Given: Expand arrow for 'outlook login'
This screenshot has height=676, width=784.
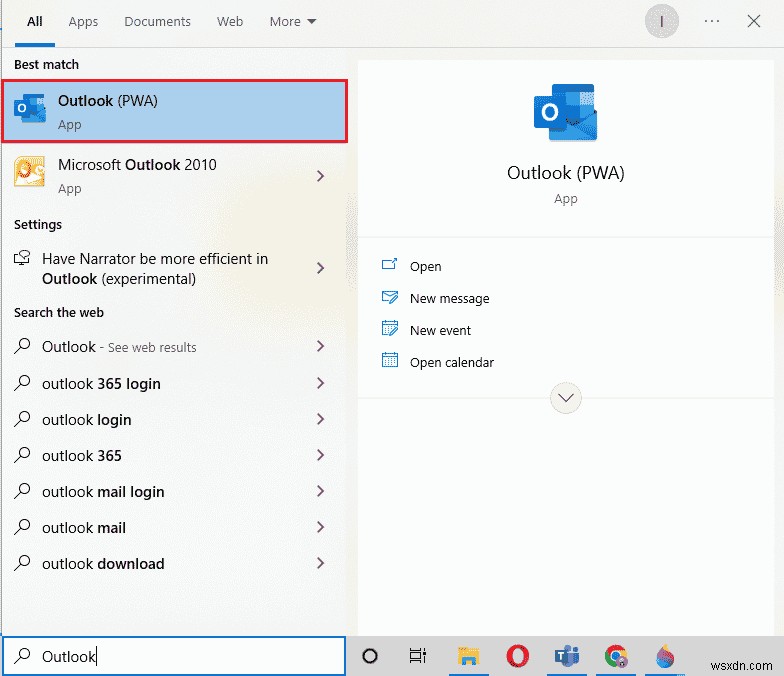Looking at the screenshot, I should [x=320, y=420].
